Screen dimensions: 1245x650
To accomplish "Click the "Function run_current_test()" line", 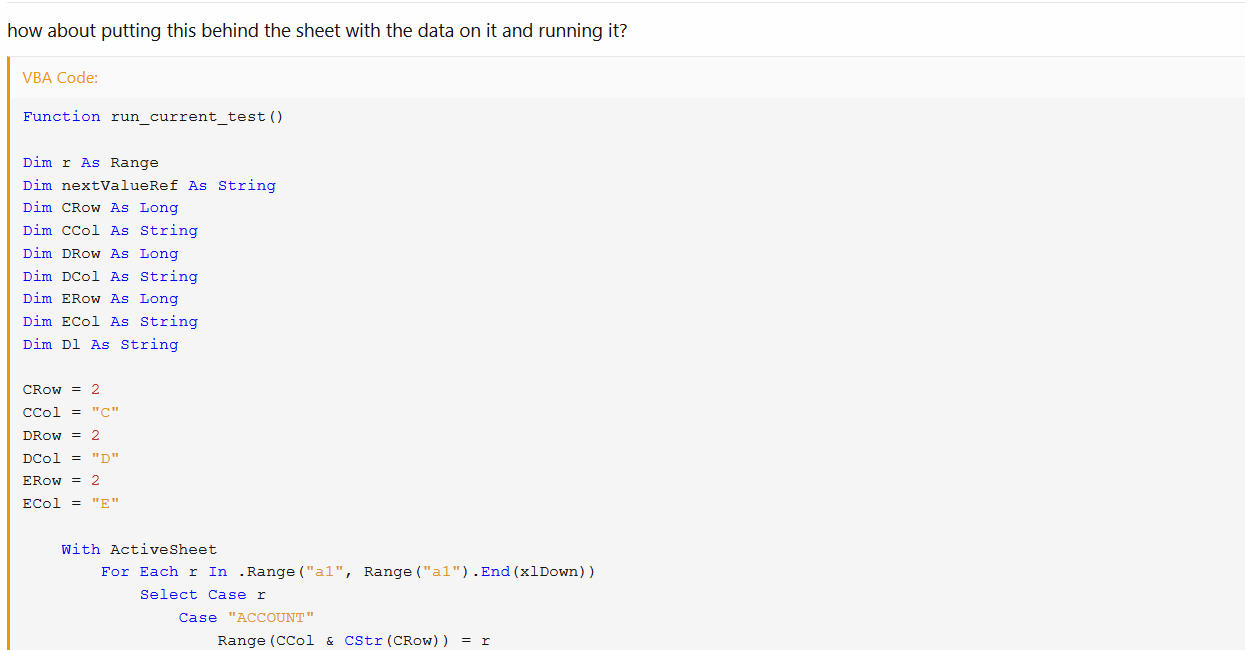I will (153, 117).
